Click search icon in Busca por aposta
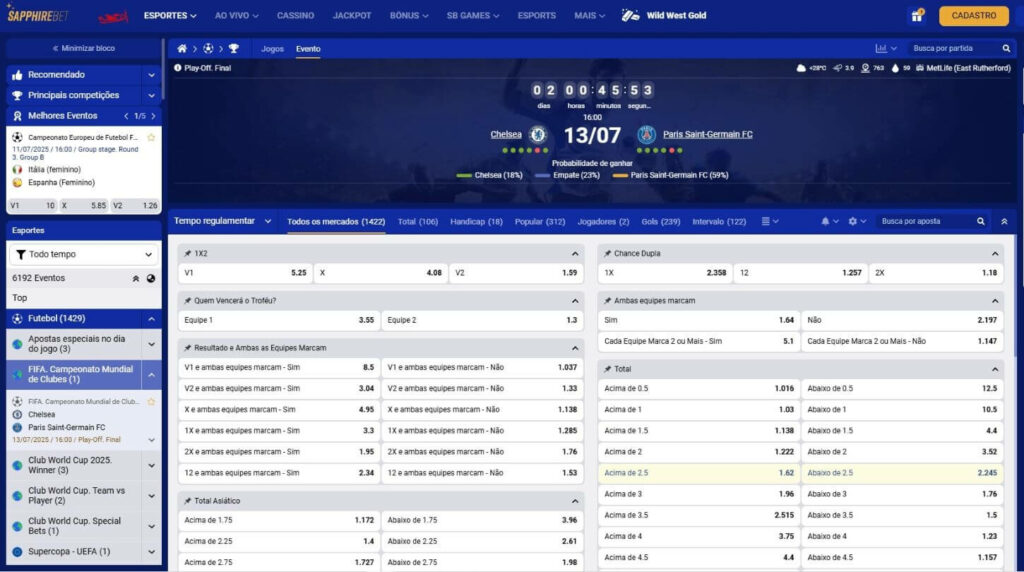Viewport: 1024px width, 572px height. pyautogui.click(x=980, y=221)
